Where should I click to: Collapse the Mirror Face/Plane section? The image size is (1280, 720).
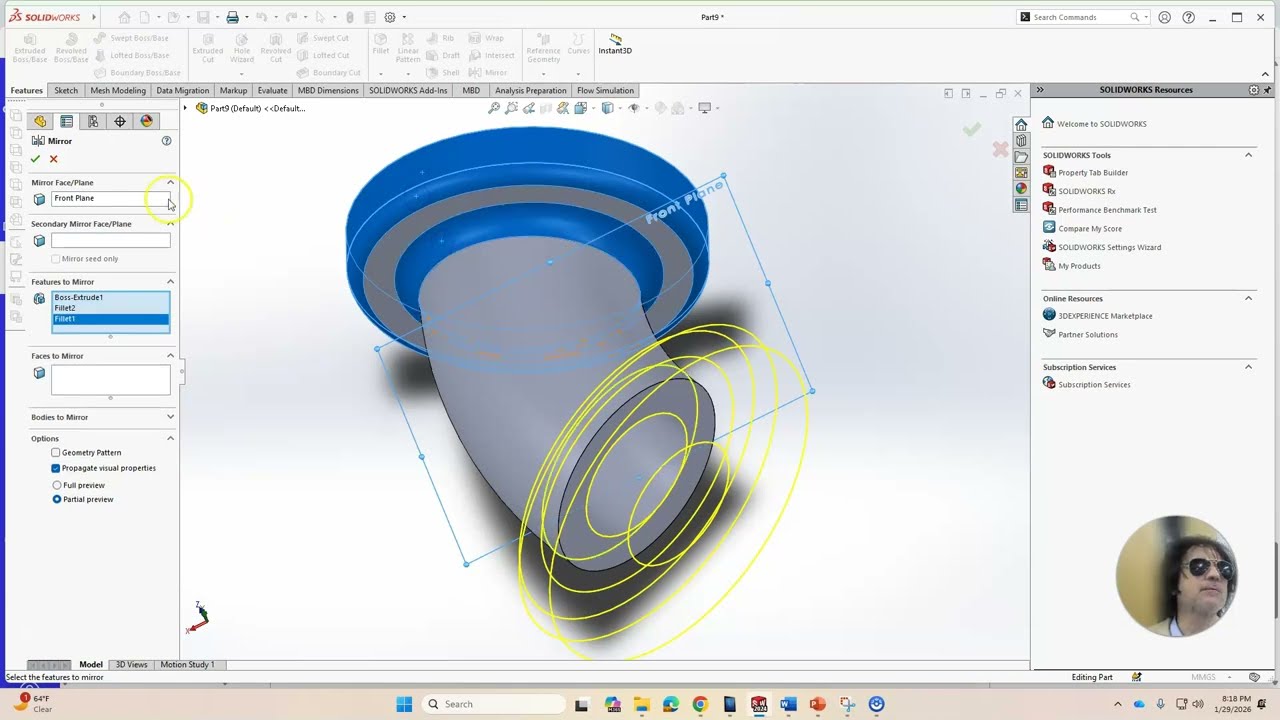tap(170, 183)
